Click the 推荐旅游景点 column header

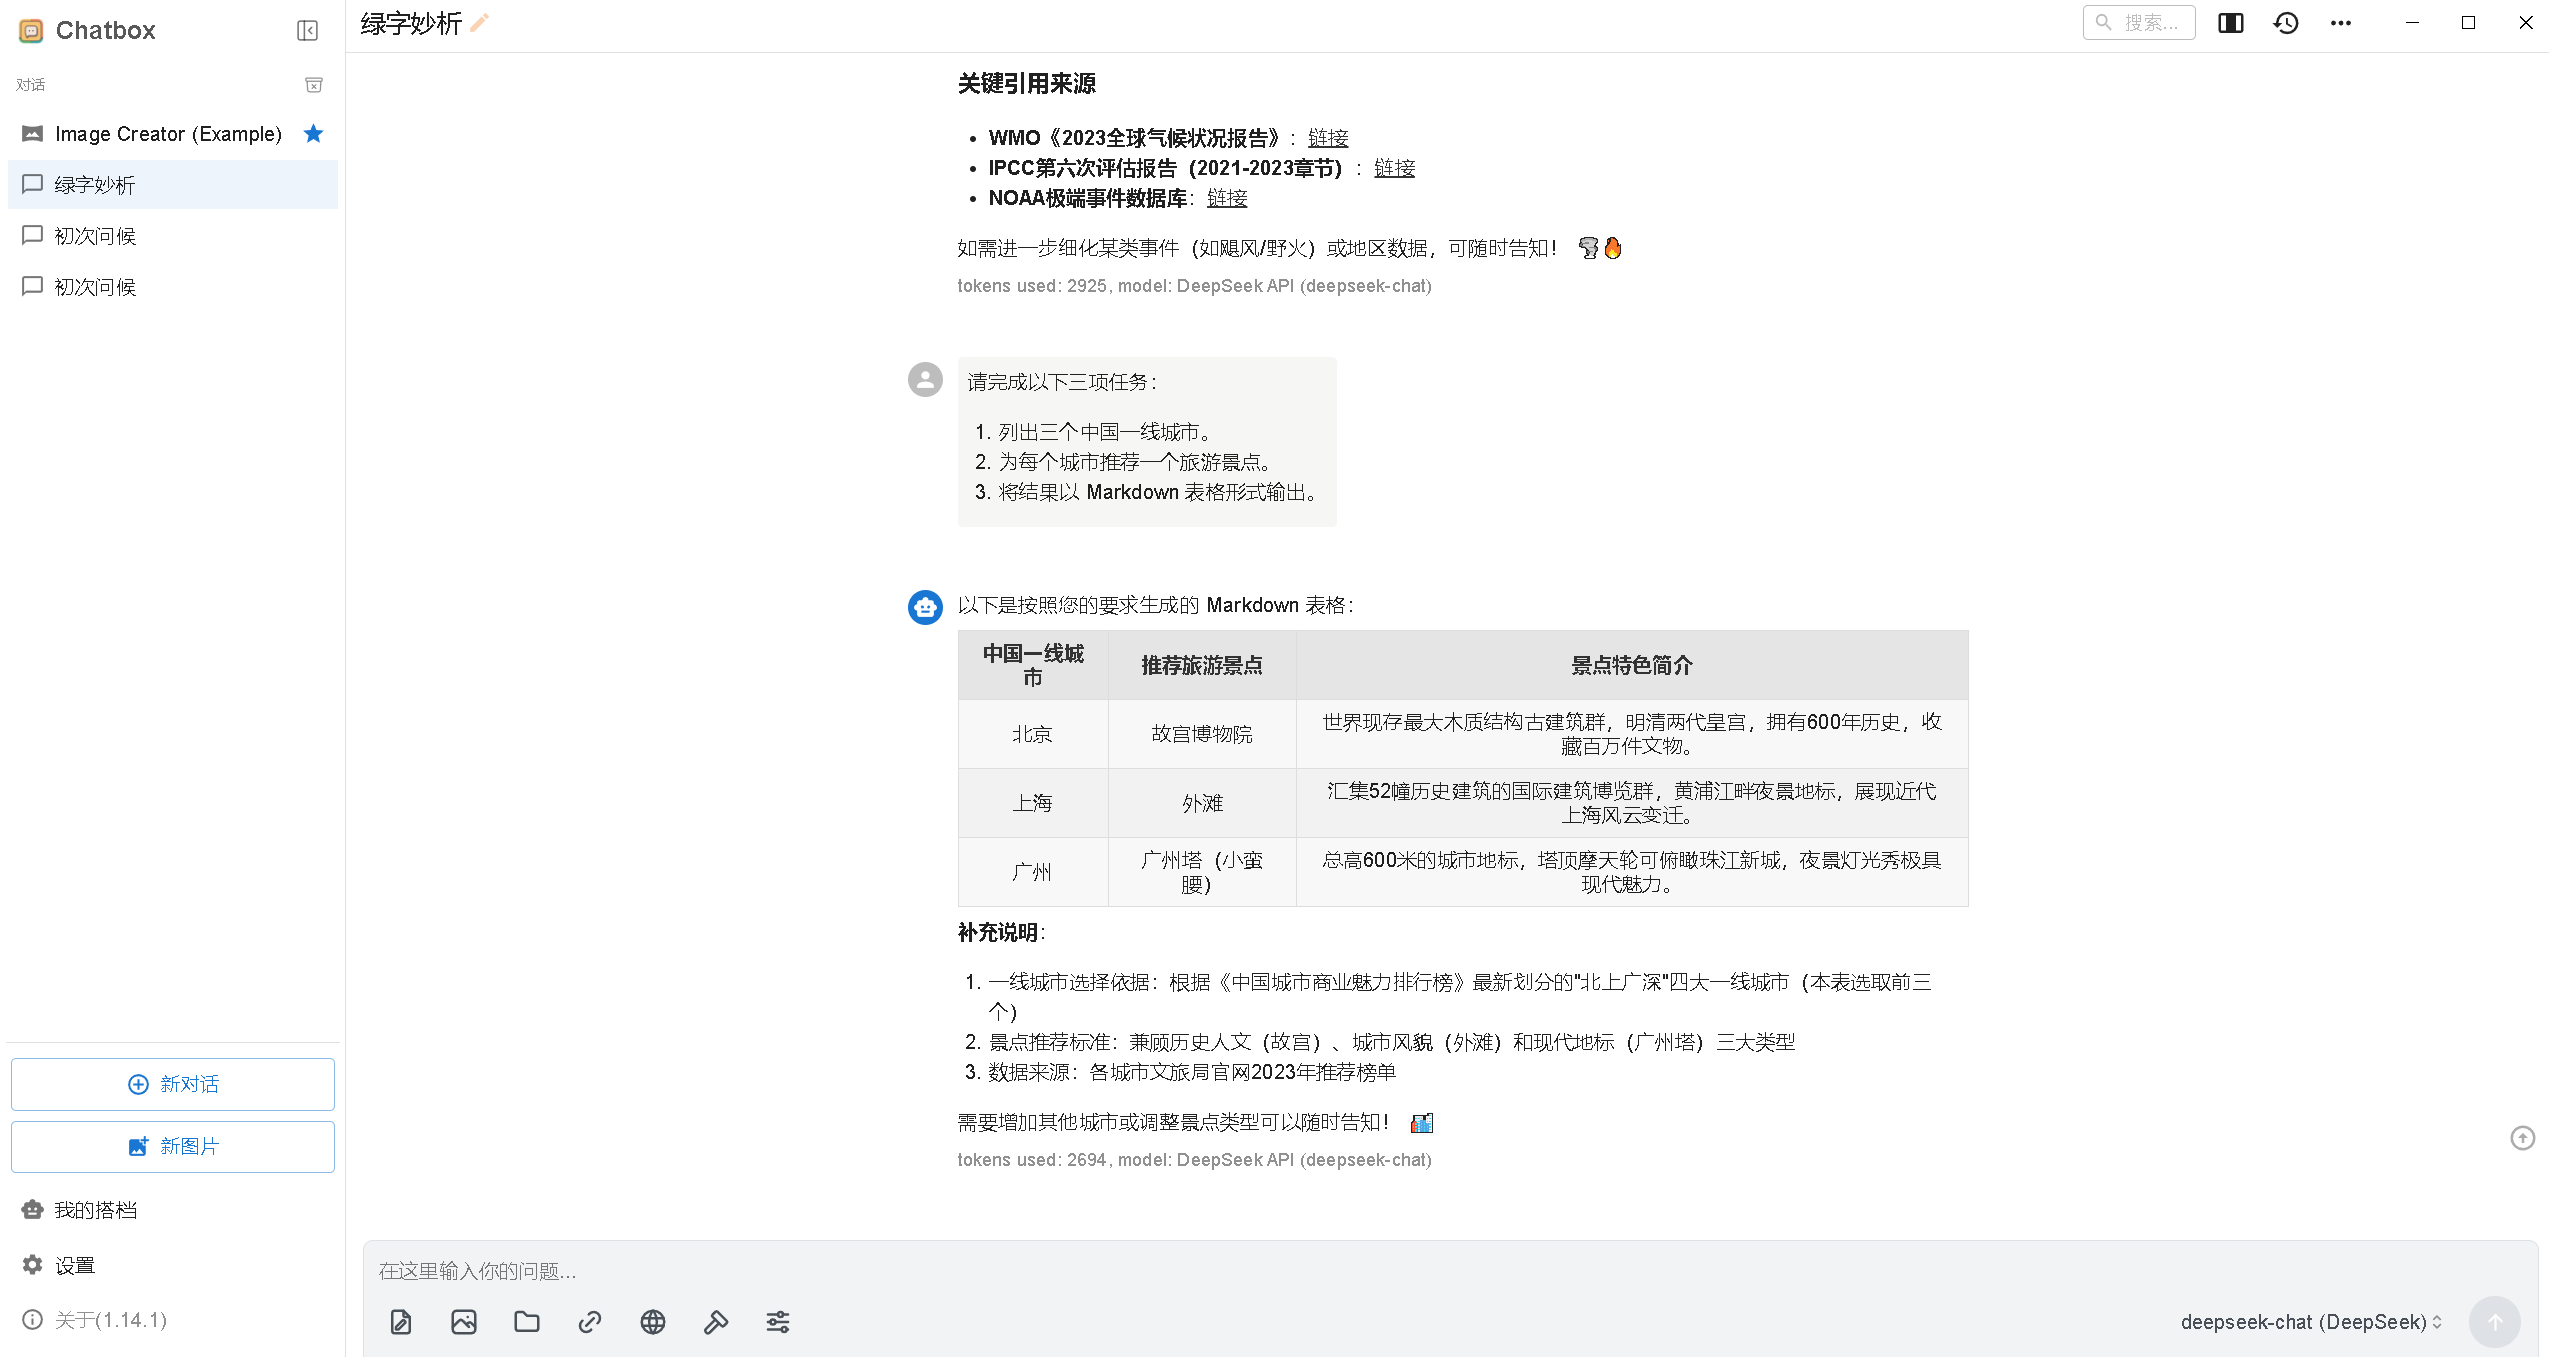(x=1202, y=665)
